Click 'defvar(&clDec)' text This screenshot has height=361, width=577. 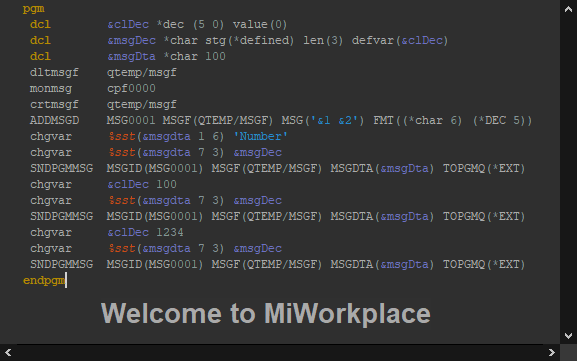click(400, 40)
